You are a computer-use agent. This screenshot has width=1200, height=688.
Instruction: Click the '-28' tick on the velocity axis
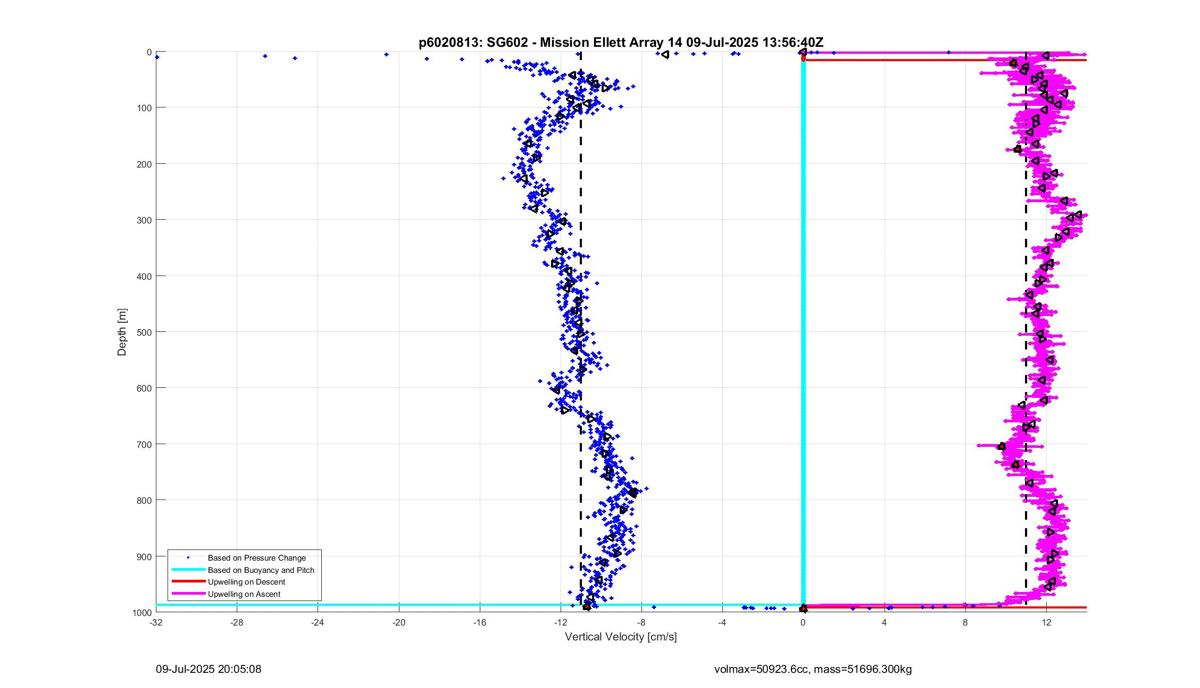(237, 623)
